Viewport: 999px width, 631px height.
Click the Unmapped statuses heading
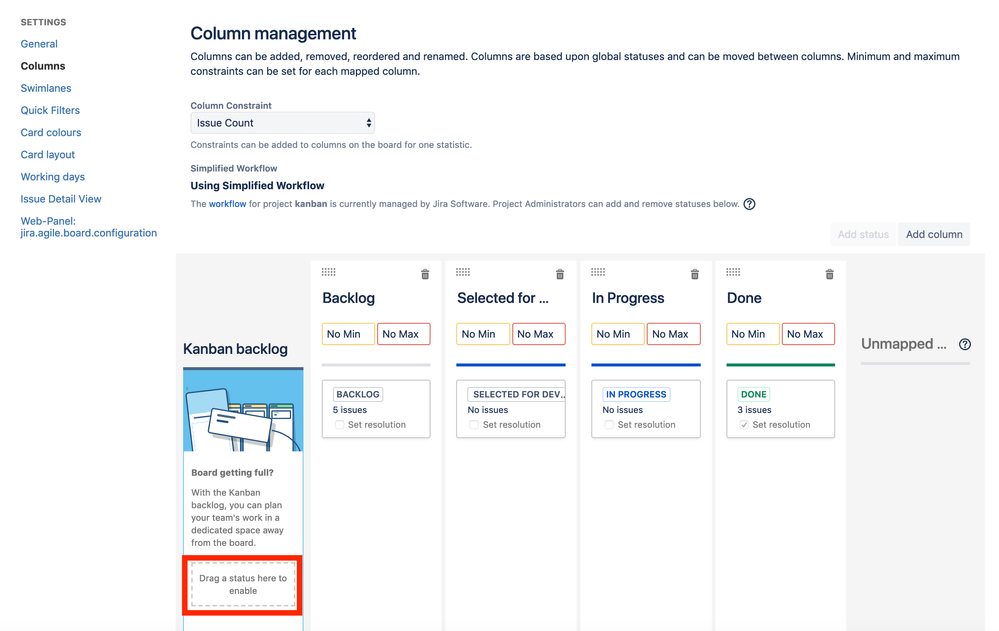[x=904, y=344]
